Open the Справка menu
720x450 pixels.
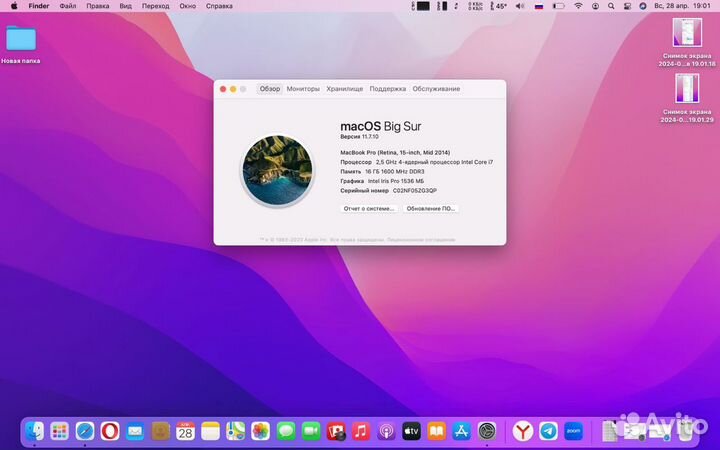[219, 6]
